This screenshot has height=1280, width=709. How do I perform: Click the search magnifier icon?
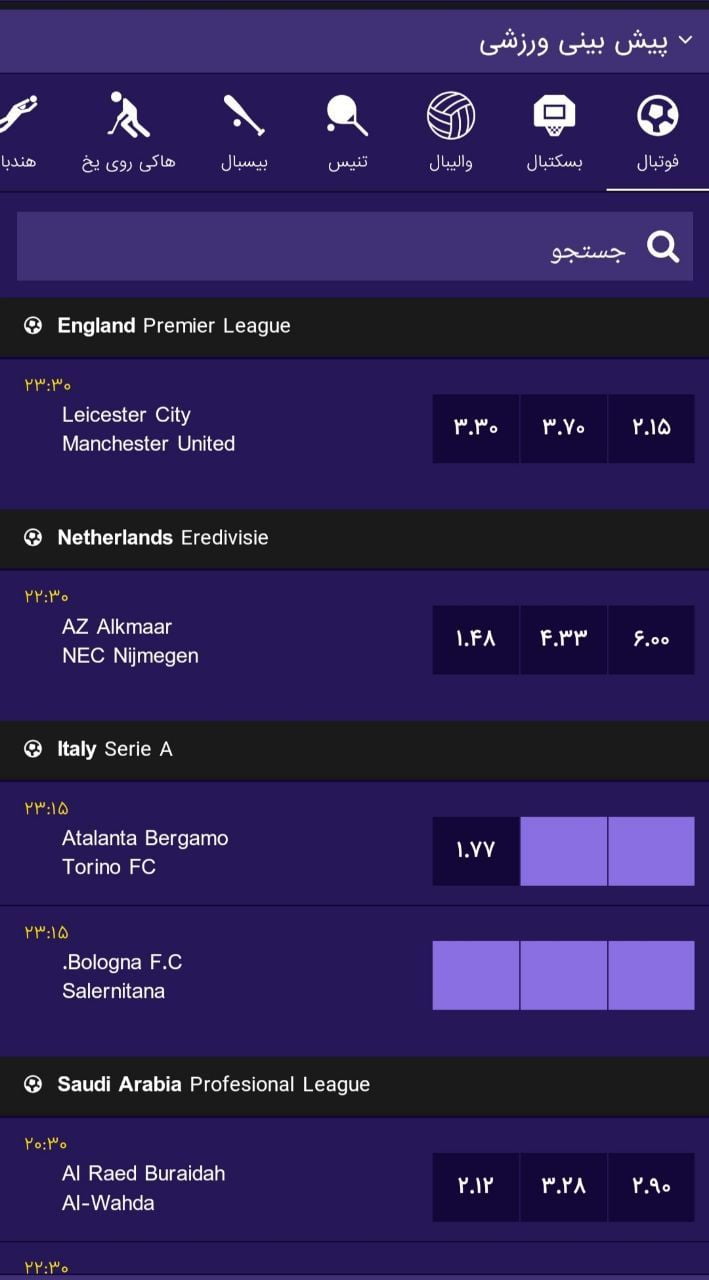click(662, 247)
